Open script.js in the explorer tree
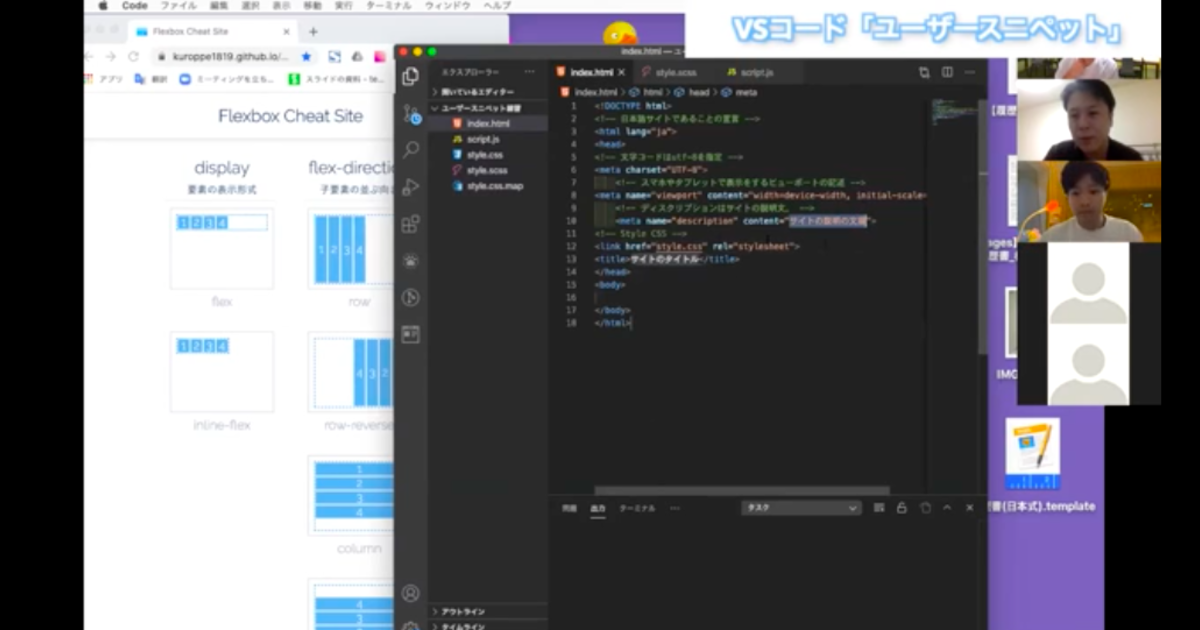1200x630 pixels. pyautogui.click(x=489, y=139)
